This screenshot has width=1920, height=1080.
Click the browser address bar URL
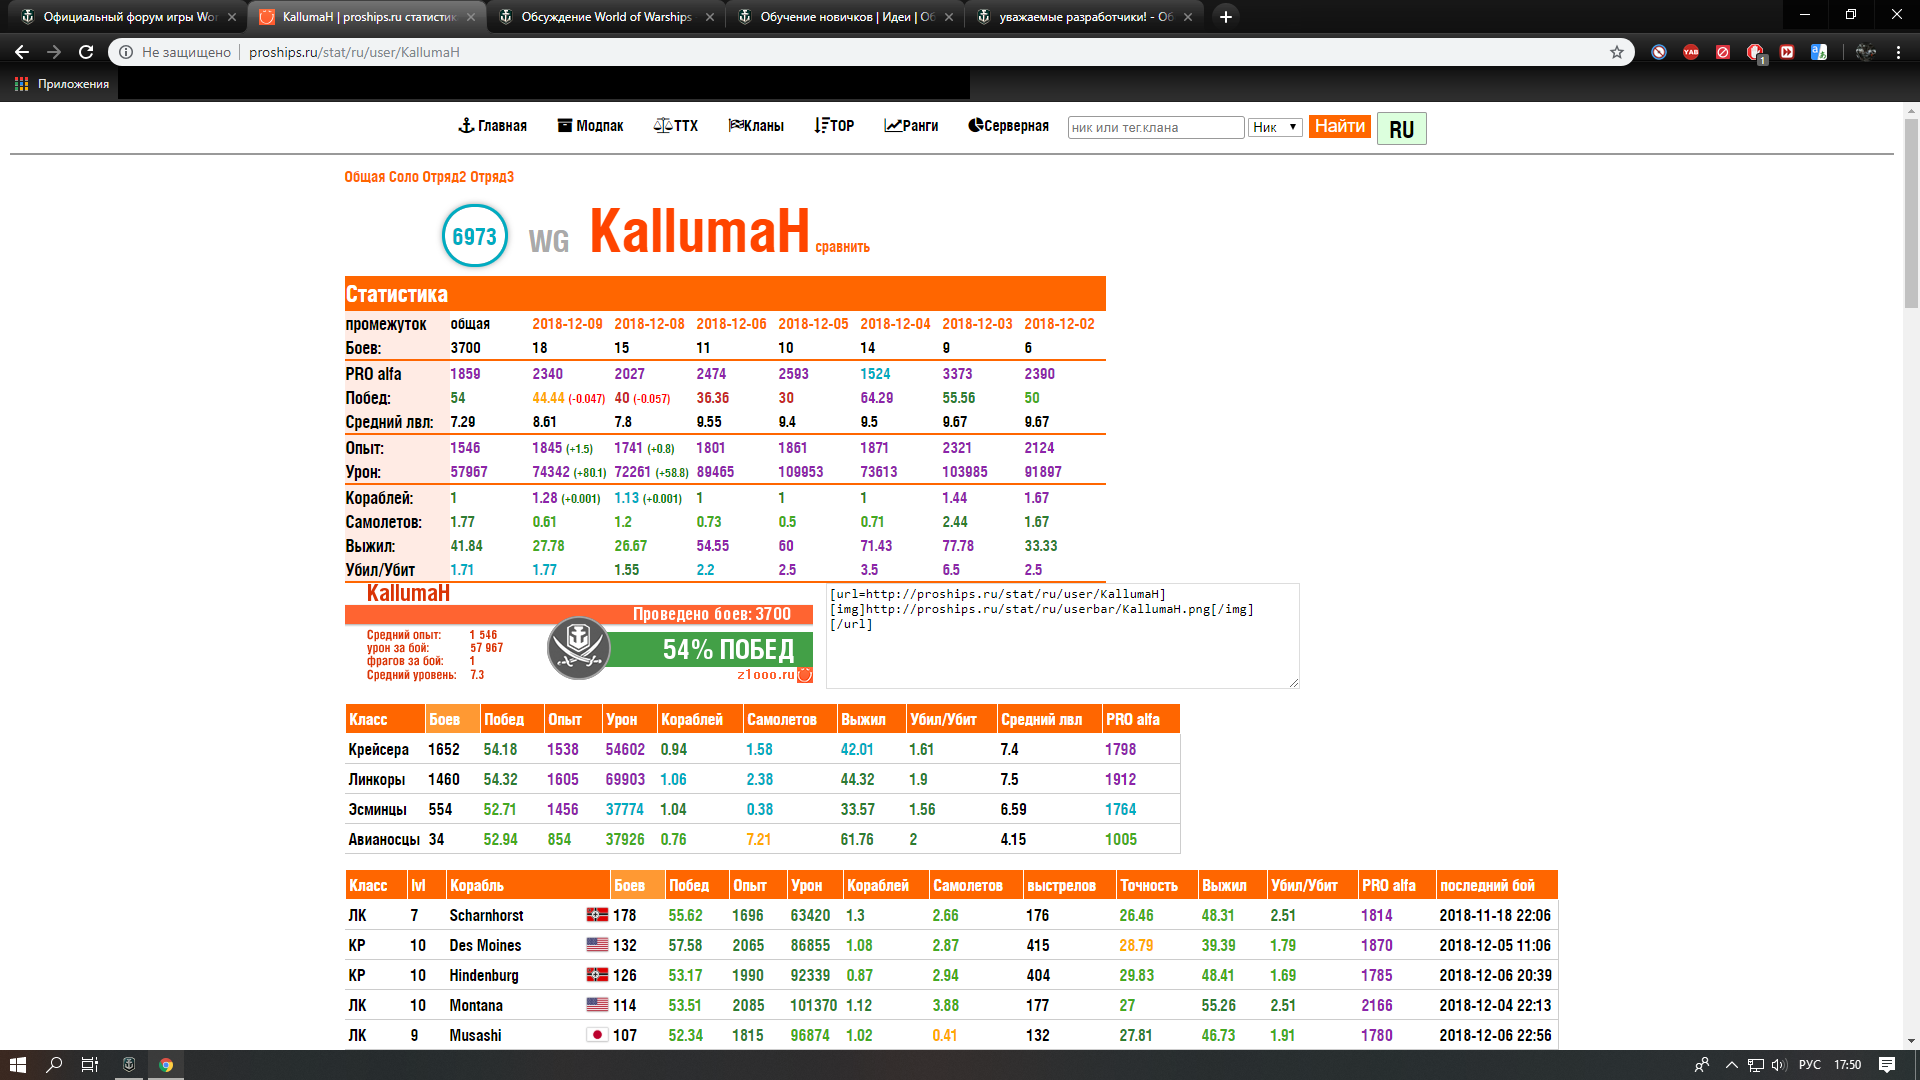[354, 52]
